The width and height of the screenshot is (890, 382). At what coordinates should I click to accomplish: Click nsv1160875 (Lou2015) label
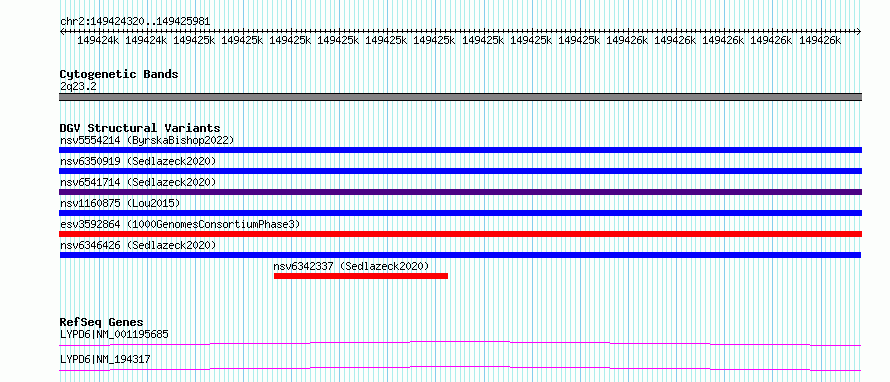click(120, 203)
